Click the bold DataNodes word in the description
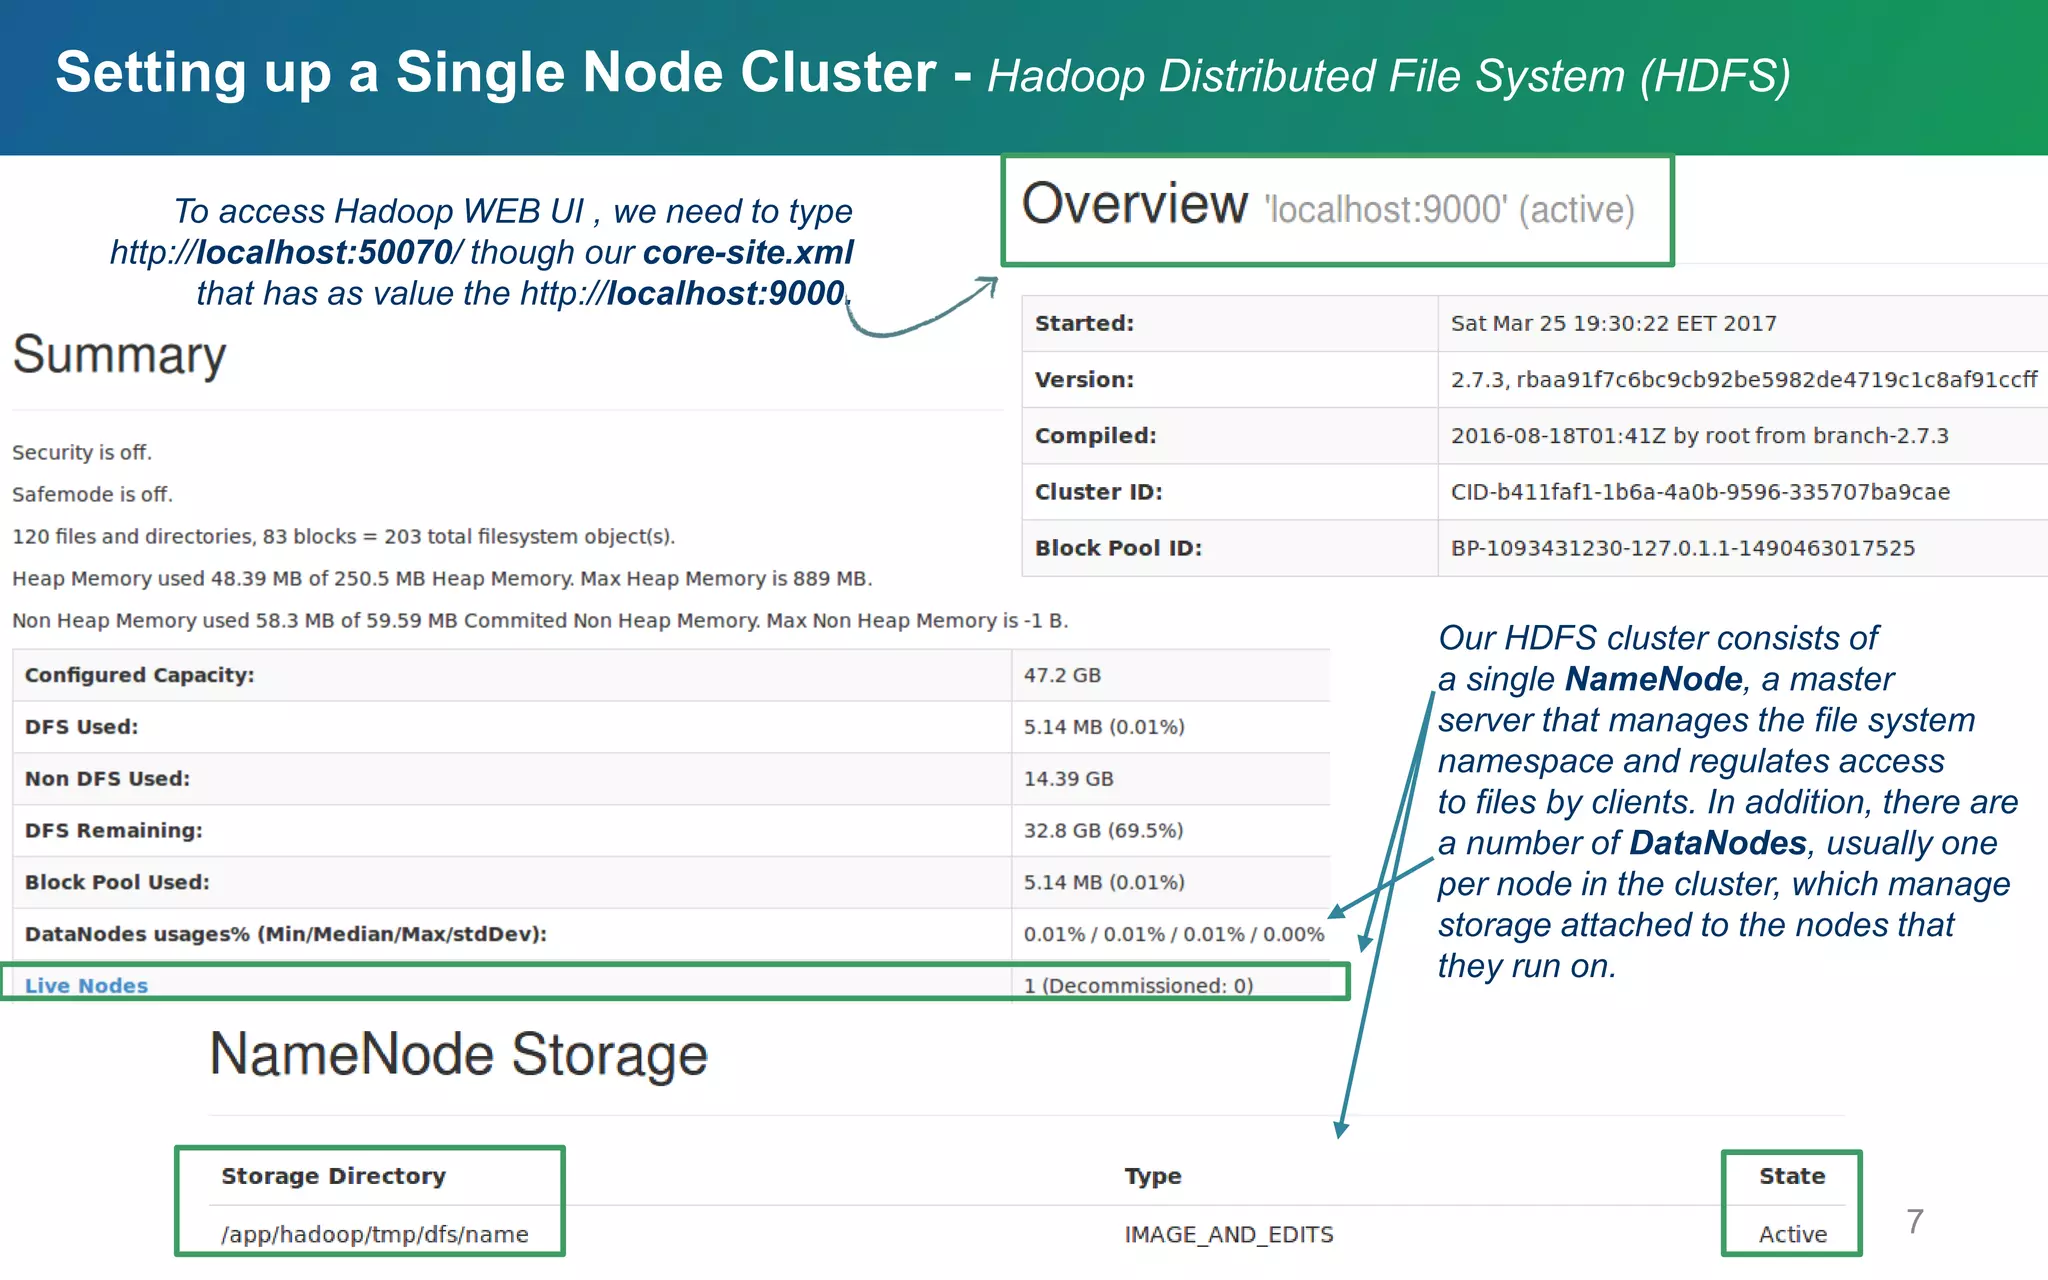This screenshot has height=1280, width=2048. pyautogui.click(x=1718, y=843)
